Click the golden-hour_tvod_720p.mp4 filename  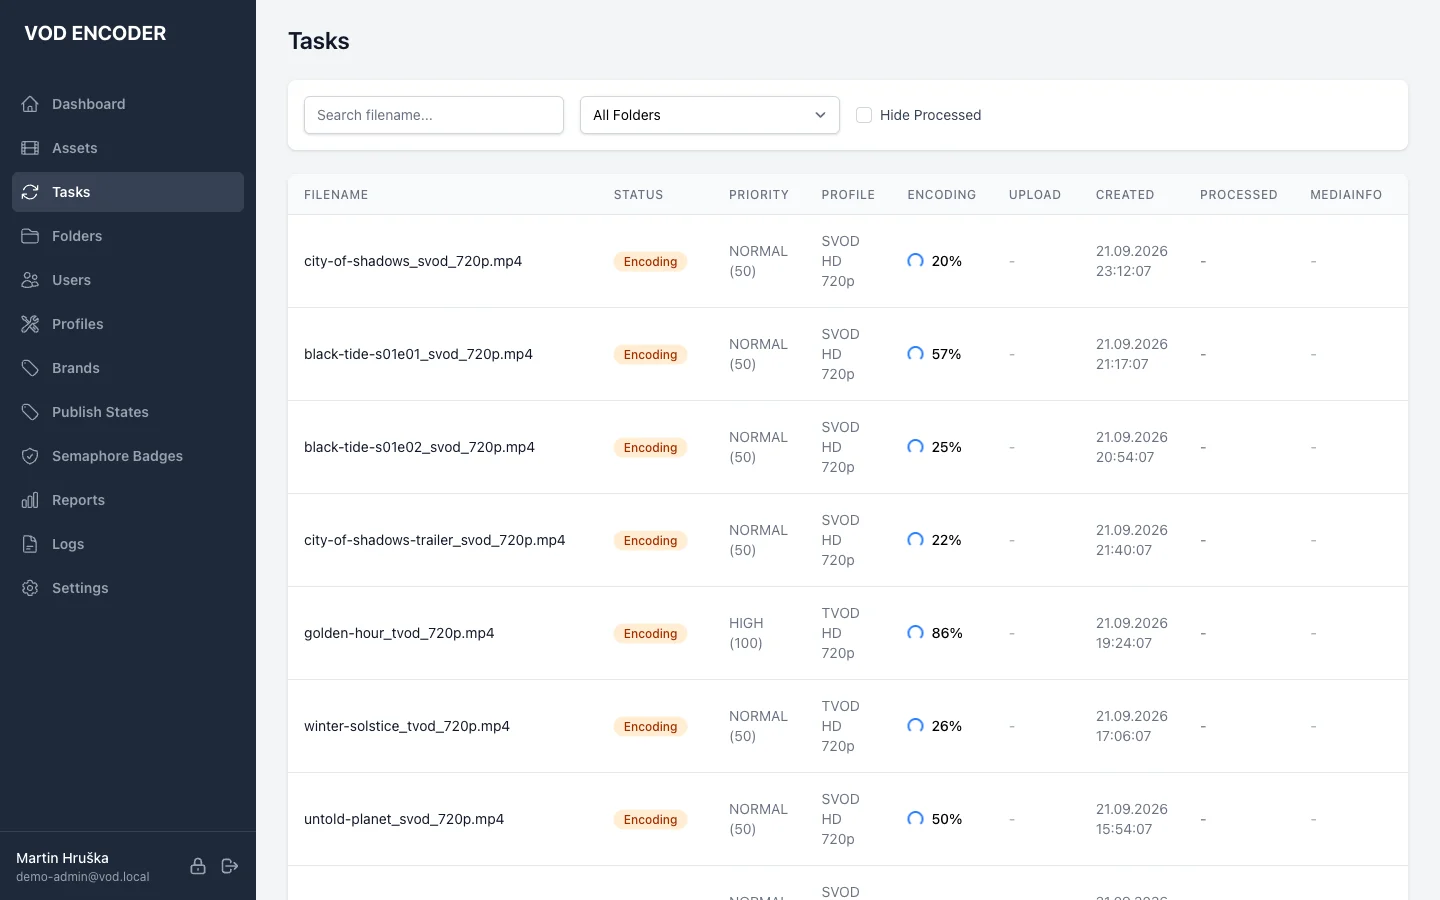click(x=399, y=633)
